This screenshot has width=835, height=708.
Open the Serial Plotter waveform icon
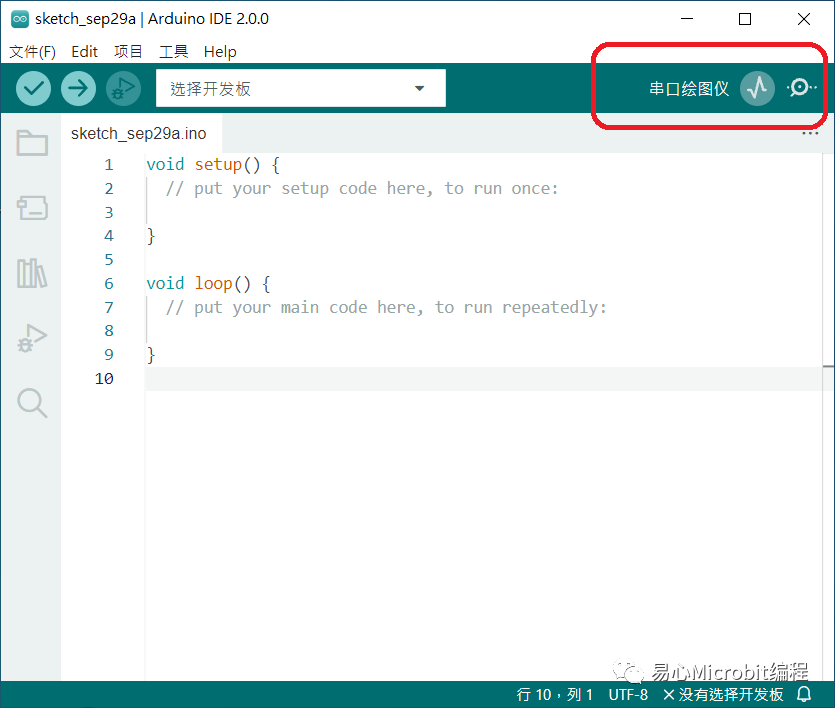(757, 88)
